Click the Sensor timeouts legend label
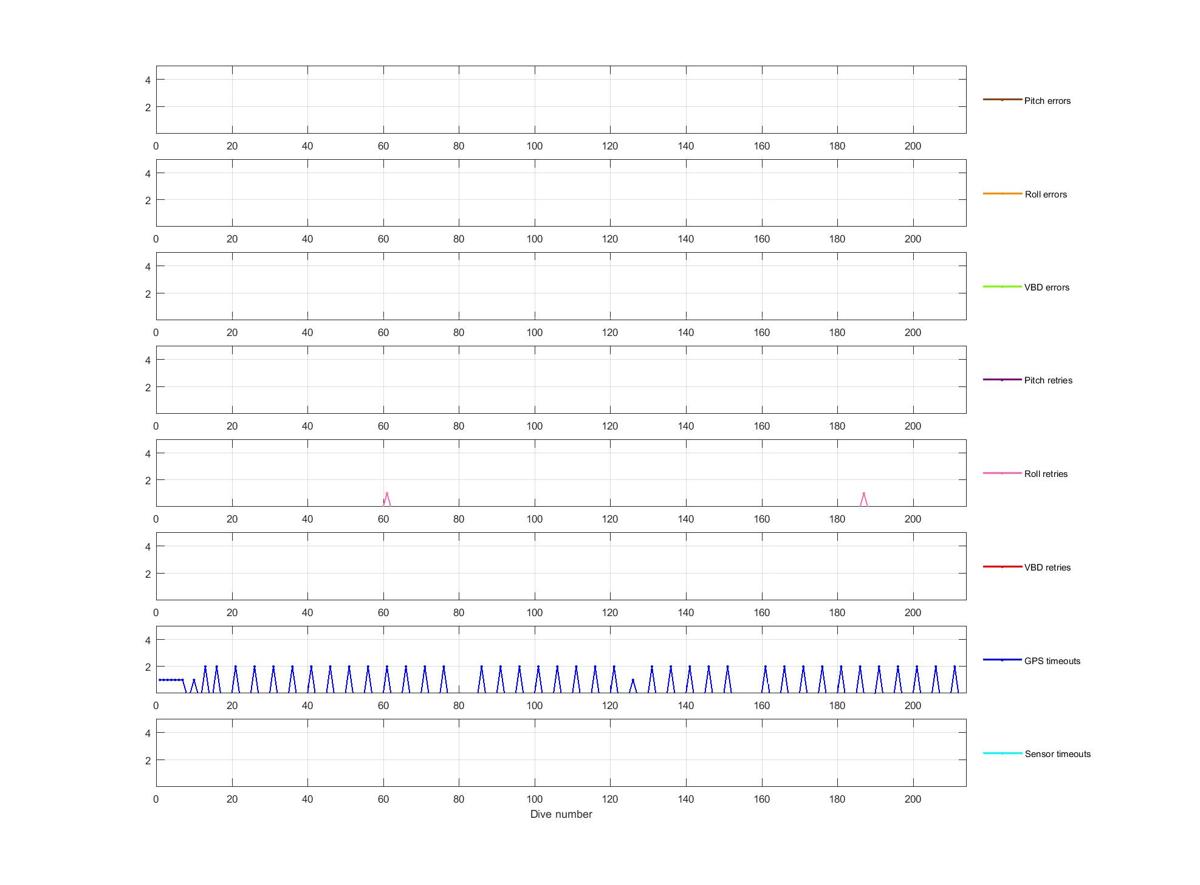Viewport: 1200px width, 885px height. 1058,754
